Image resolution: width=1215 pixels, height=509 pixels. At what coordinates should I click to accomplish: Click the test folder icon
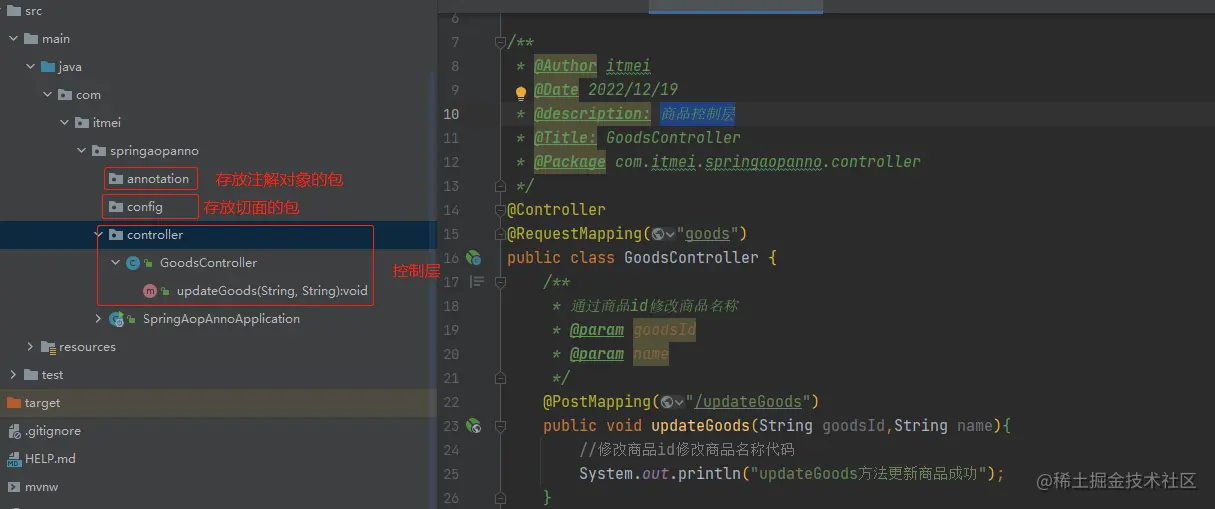(31, 375)
